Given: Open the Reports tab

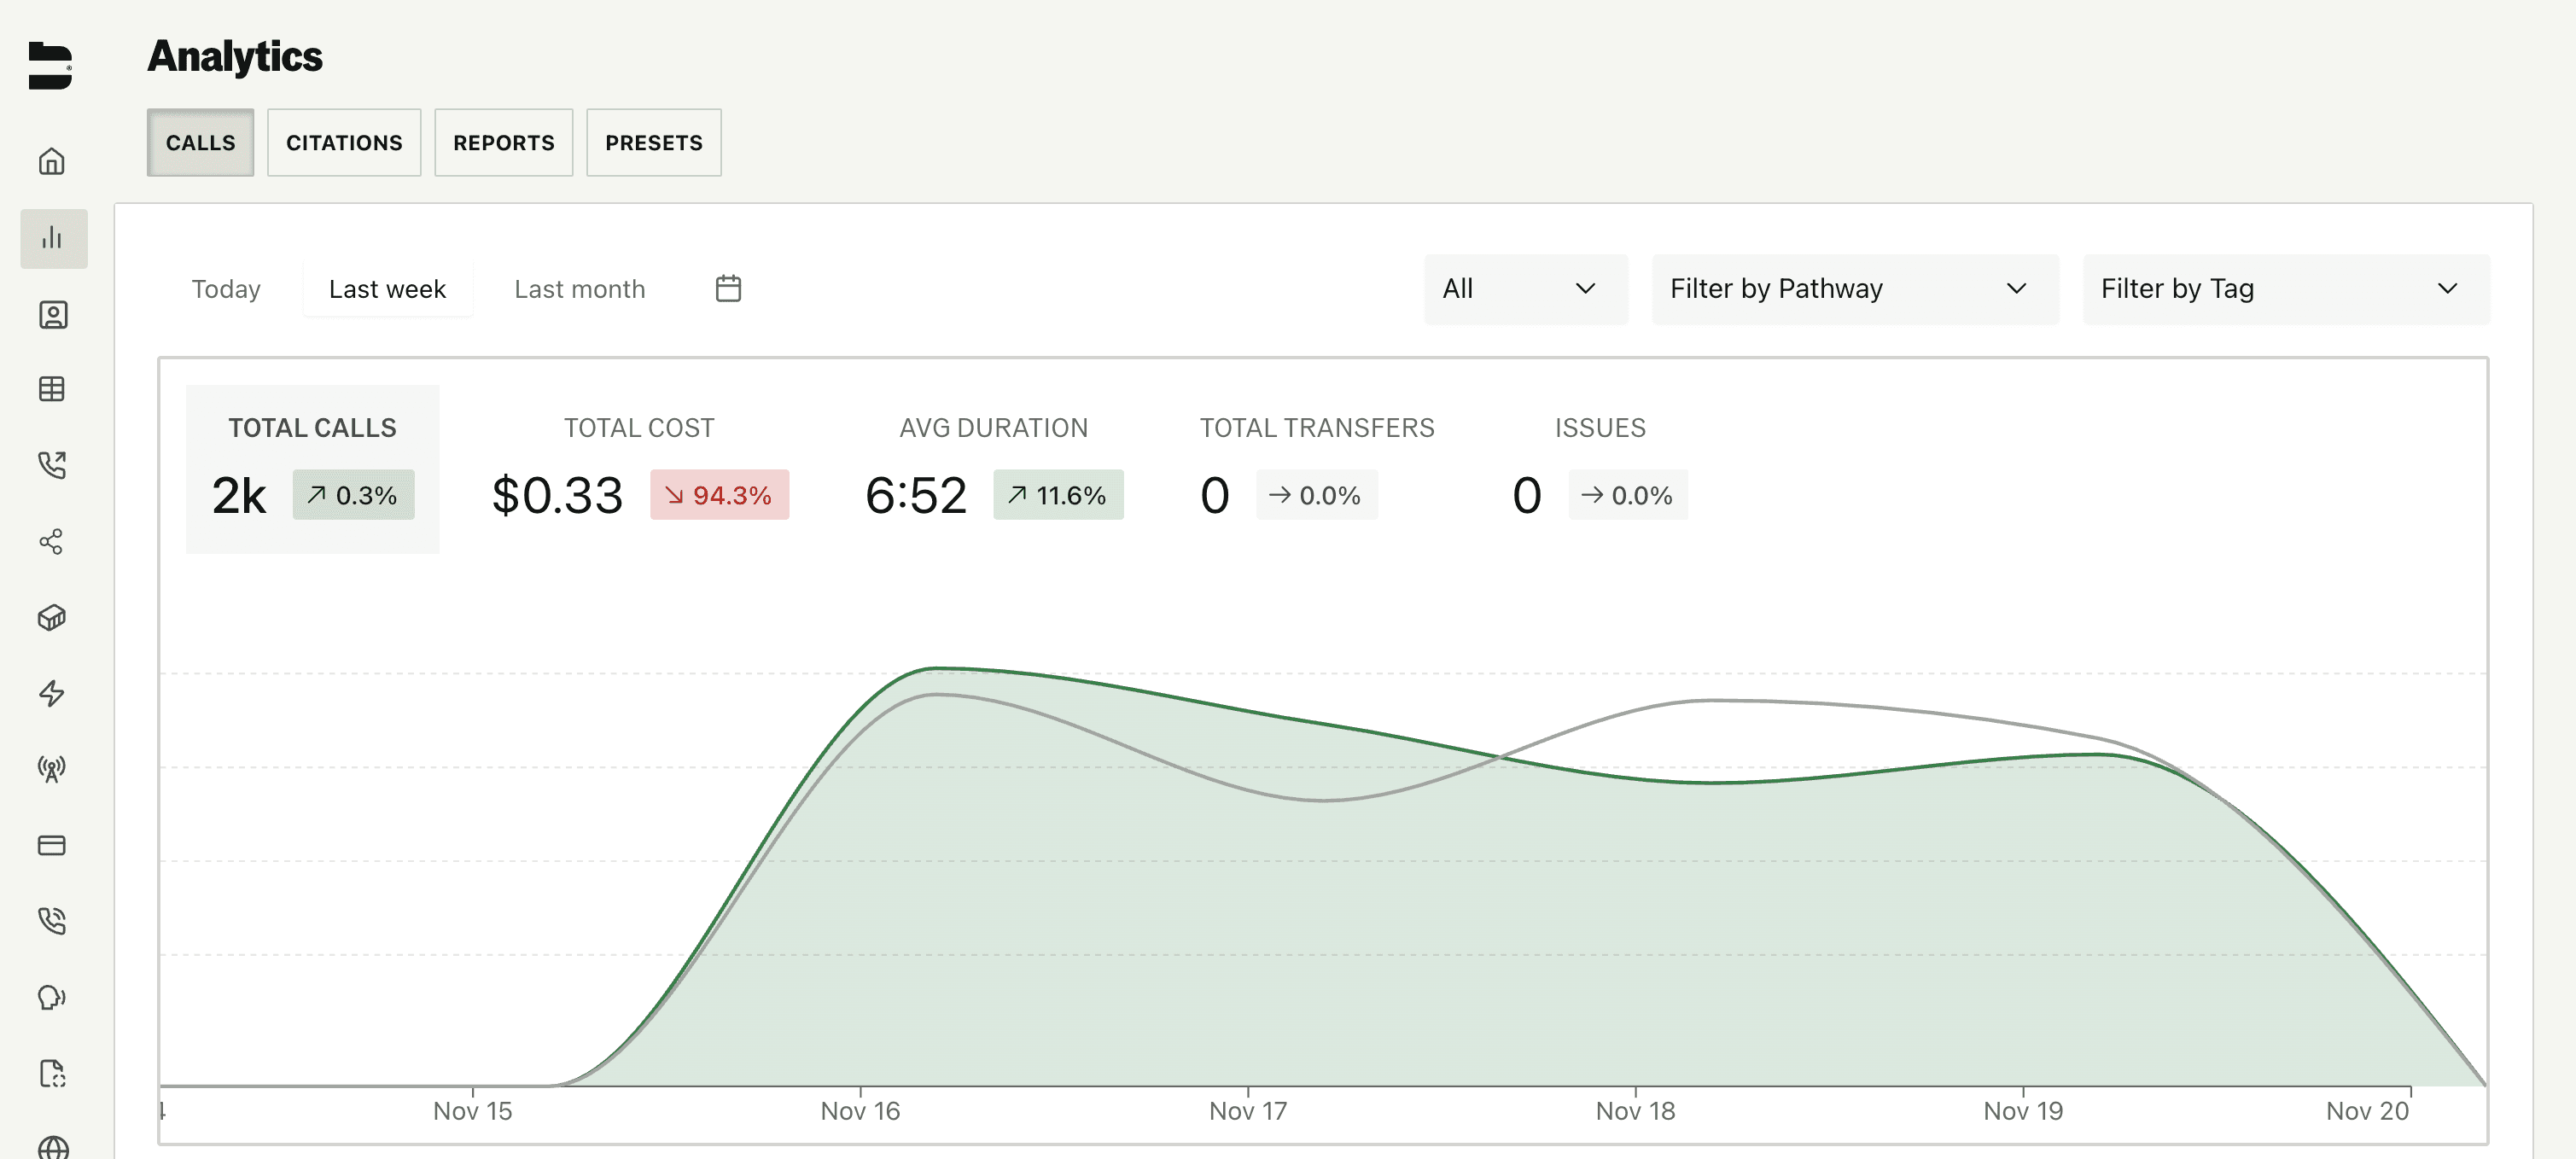Looking at the screenshot, I should (504, 142).
